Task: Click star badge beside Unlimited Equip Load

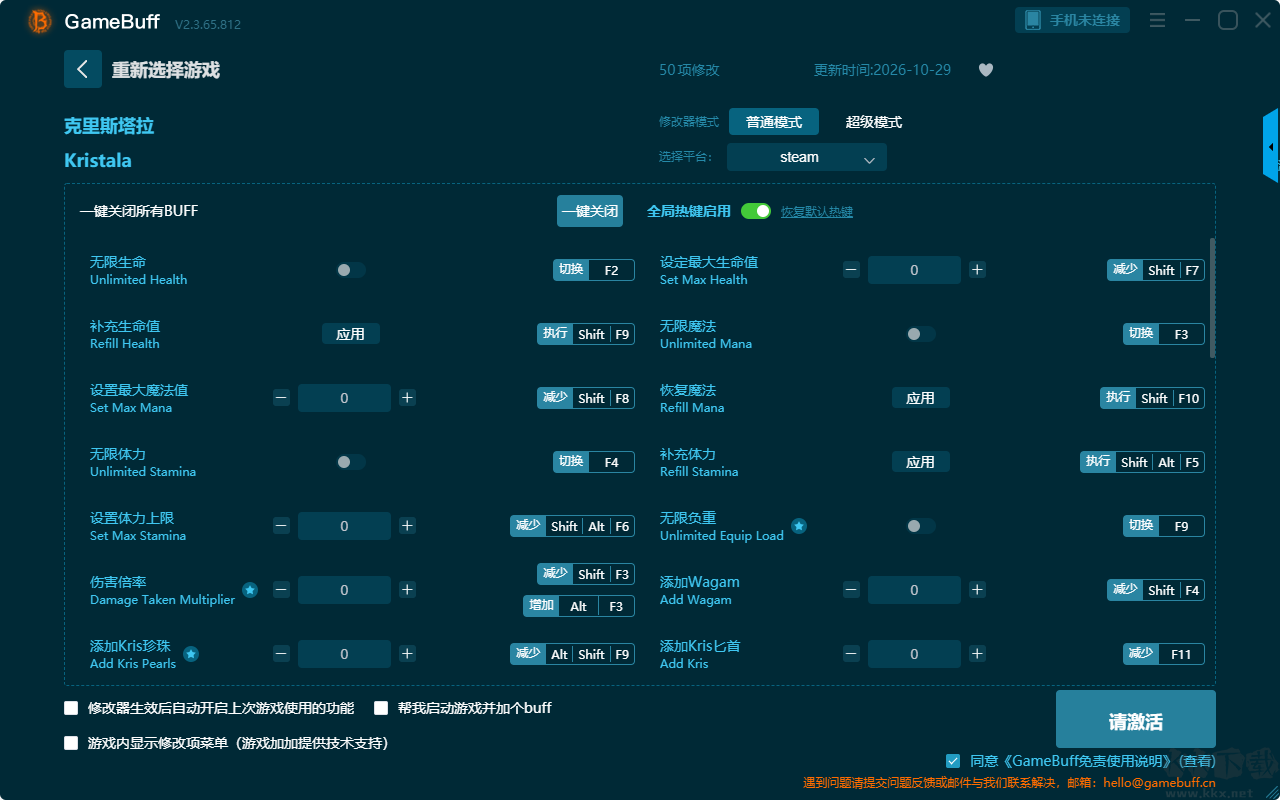Action: click(799, 526)
